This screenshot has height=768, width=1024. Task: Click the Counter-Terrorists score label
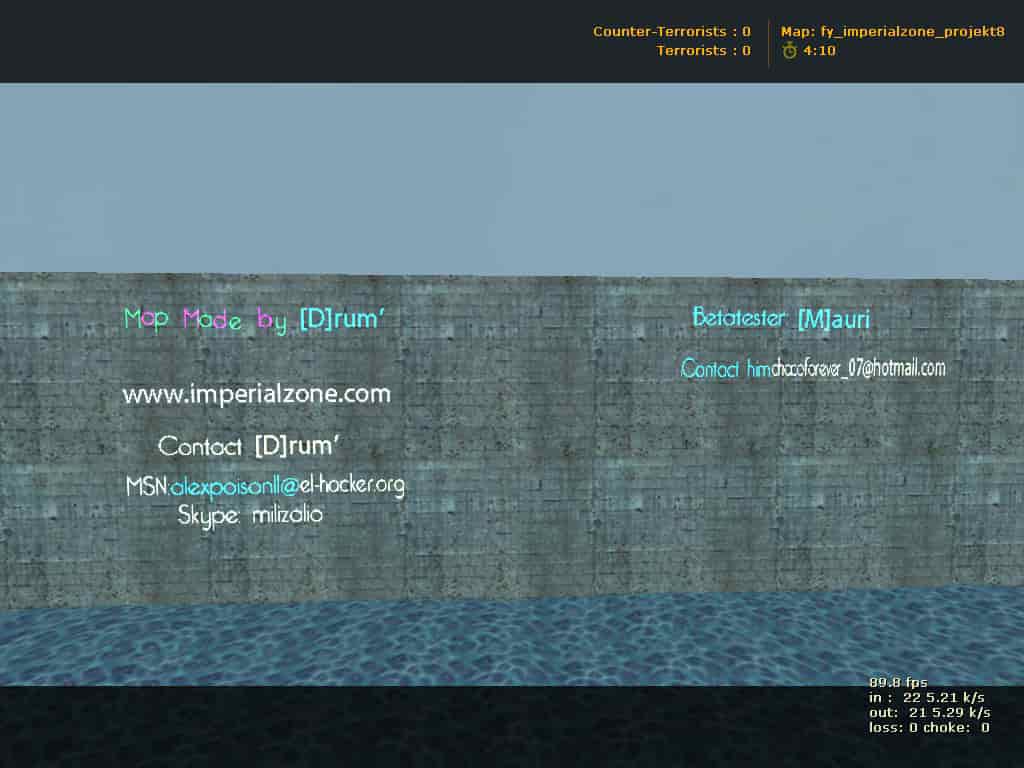click(671, 31)
